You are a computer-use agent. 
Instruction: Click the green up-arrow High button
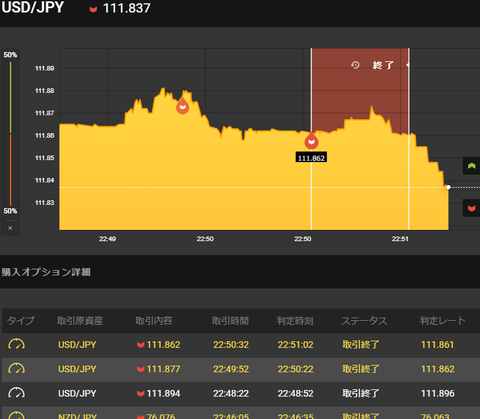coord(471,166)
